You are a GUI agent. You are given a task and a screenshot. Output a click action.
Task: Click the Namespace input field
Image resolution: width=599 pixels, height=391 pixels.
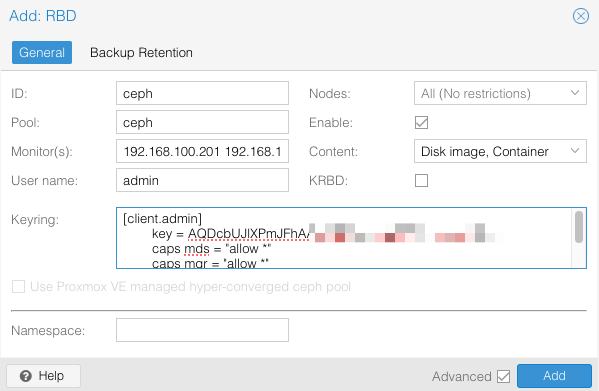pos(202,330)
